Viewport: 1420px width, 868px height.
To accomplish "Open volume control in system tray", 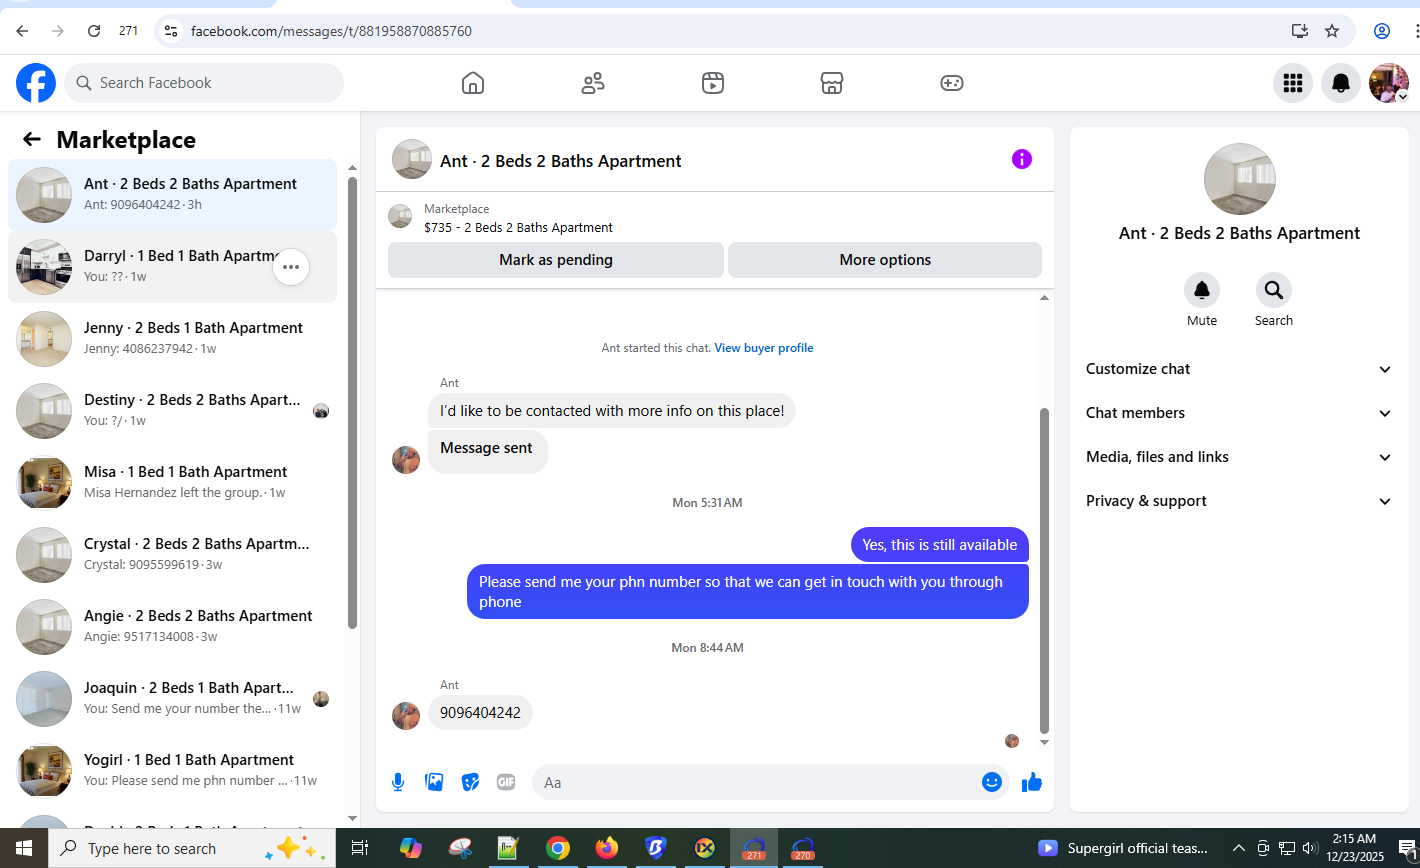I will tap(1310, 848).
